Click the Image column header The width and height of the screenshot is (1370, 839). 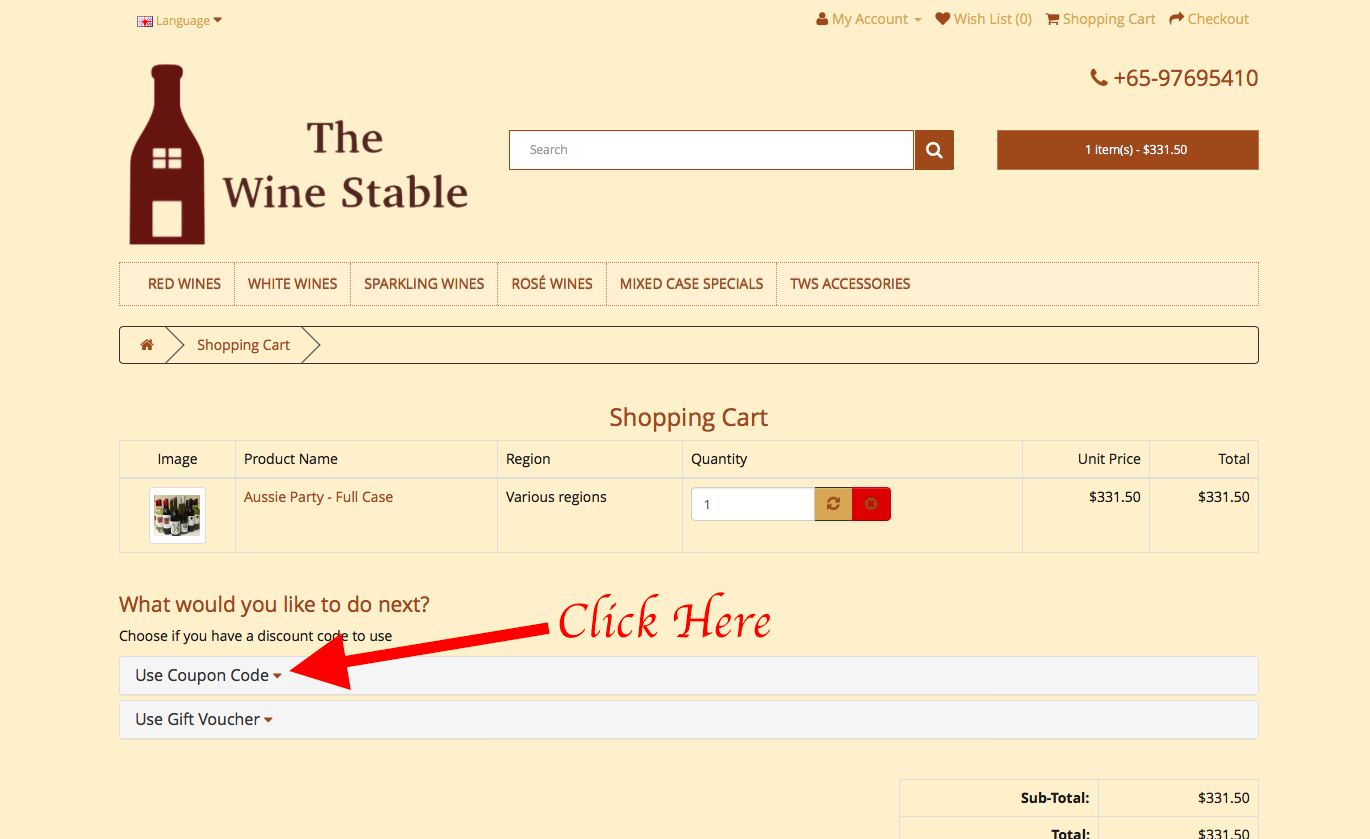[177, 459]
